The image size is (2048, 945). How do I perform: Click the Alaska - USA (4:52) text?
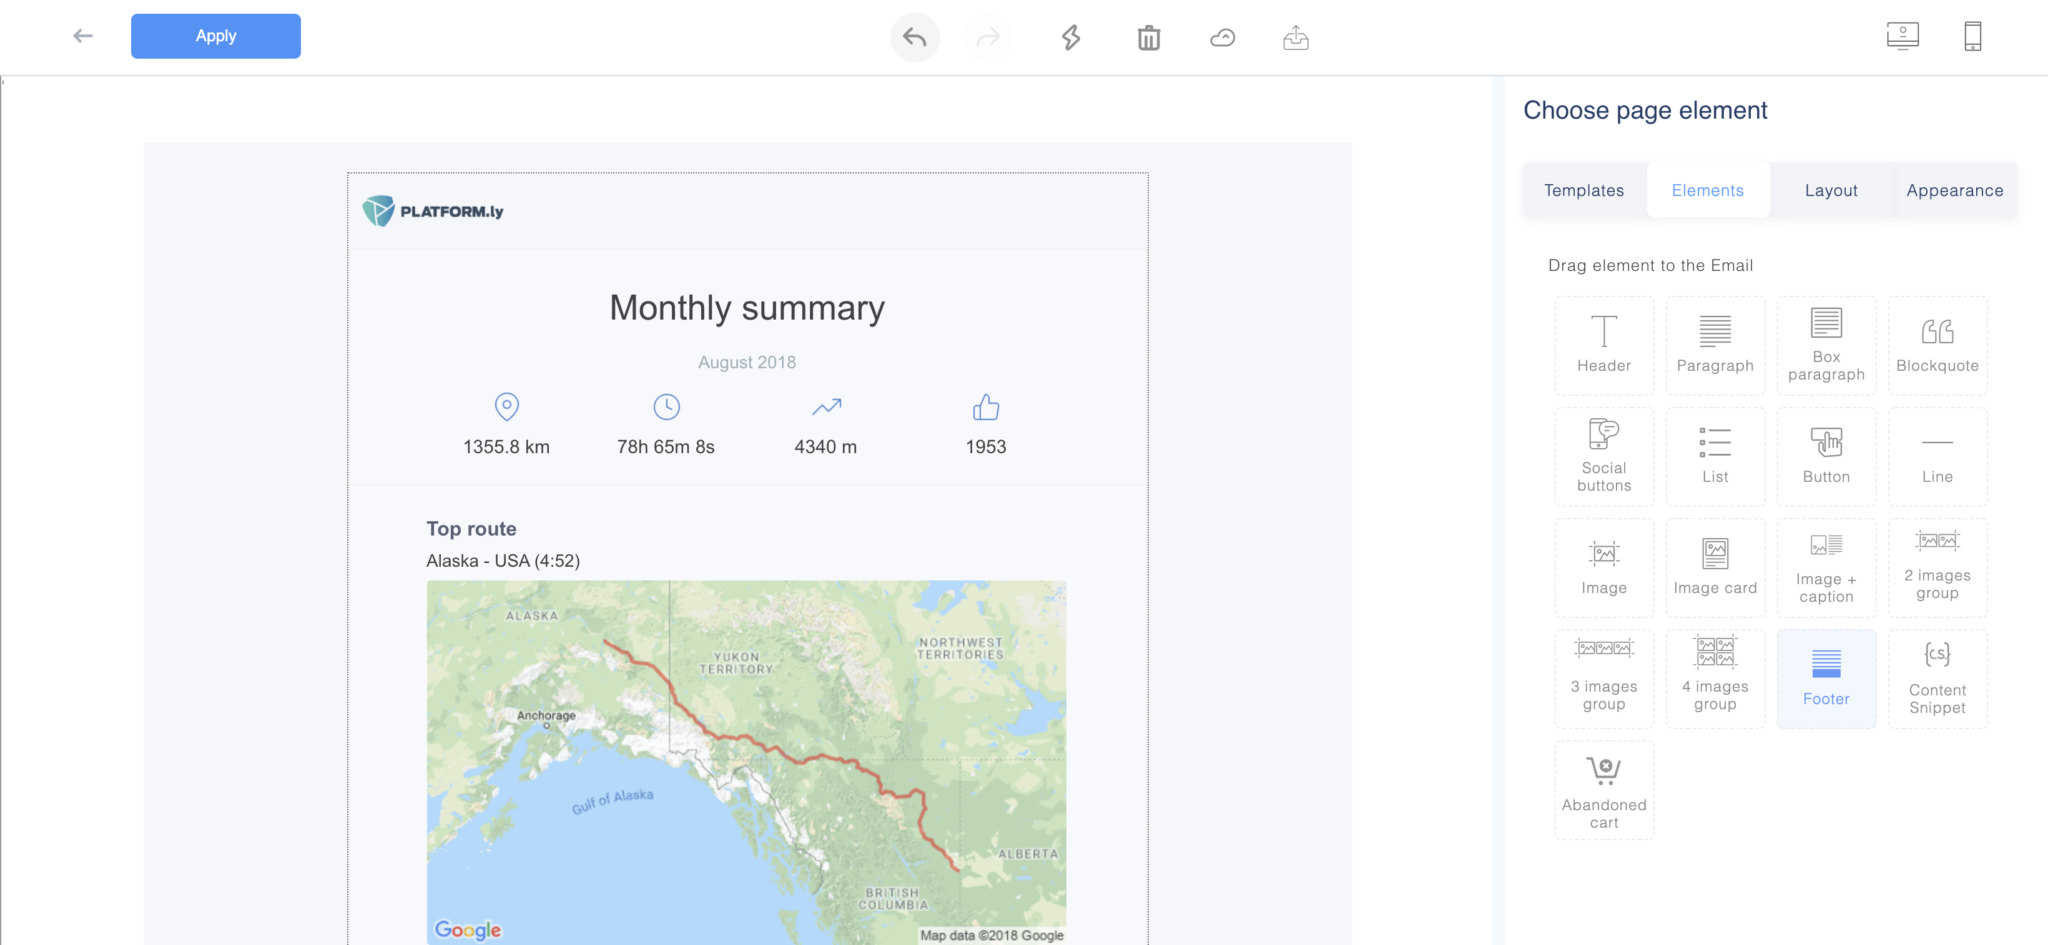point(503,561)
